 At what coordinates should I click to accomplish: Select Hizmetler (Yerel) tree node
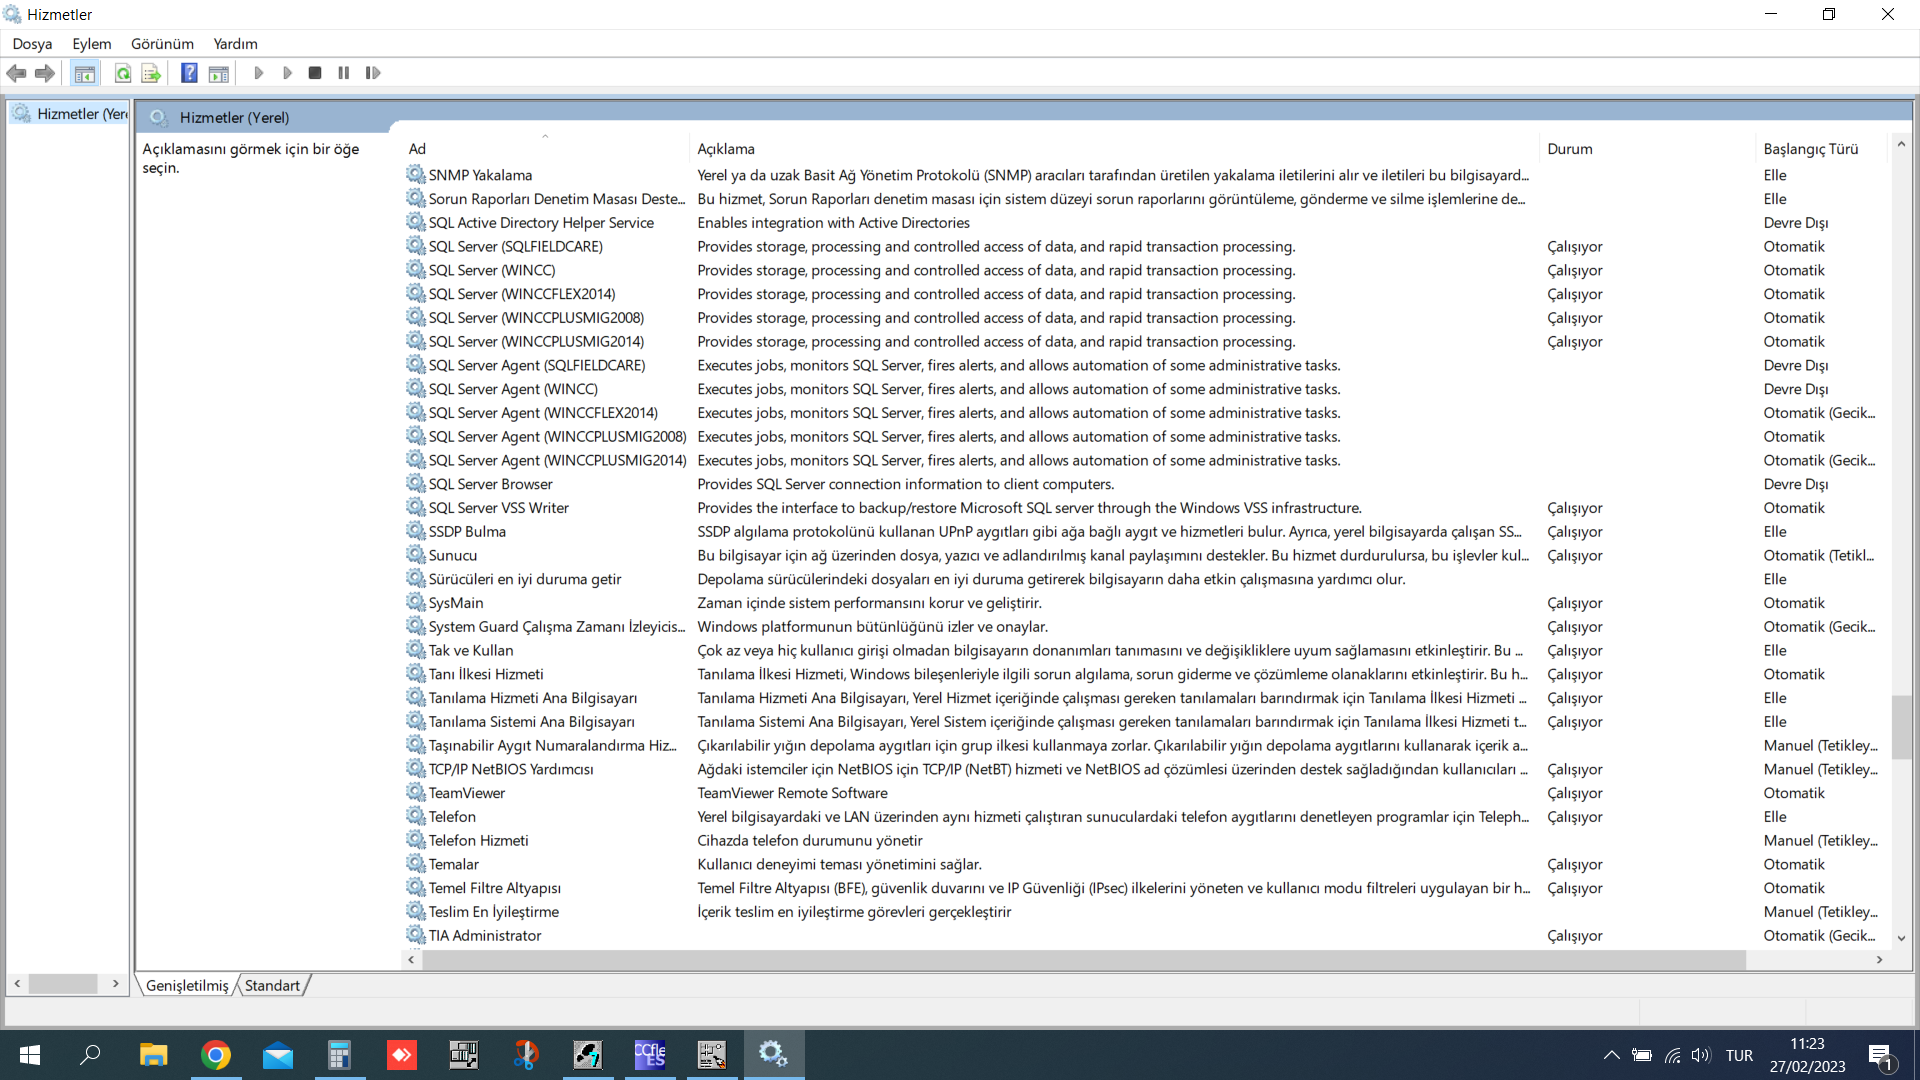coord(80,114)
